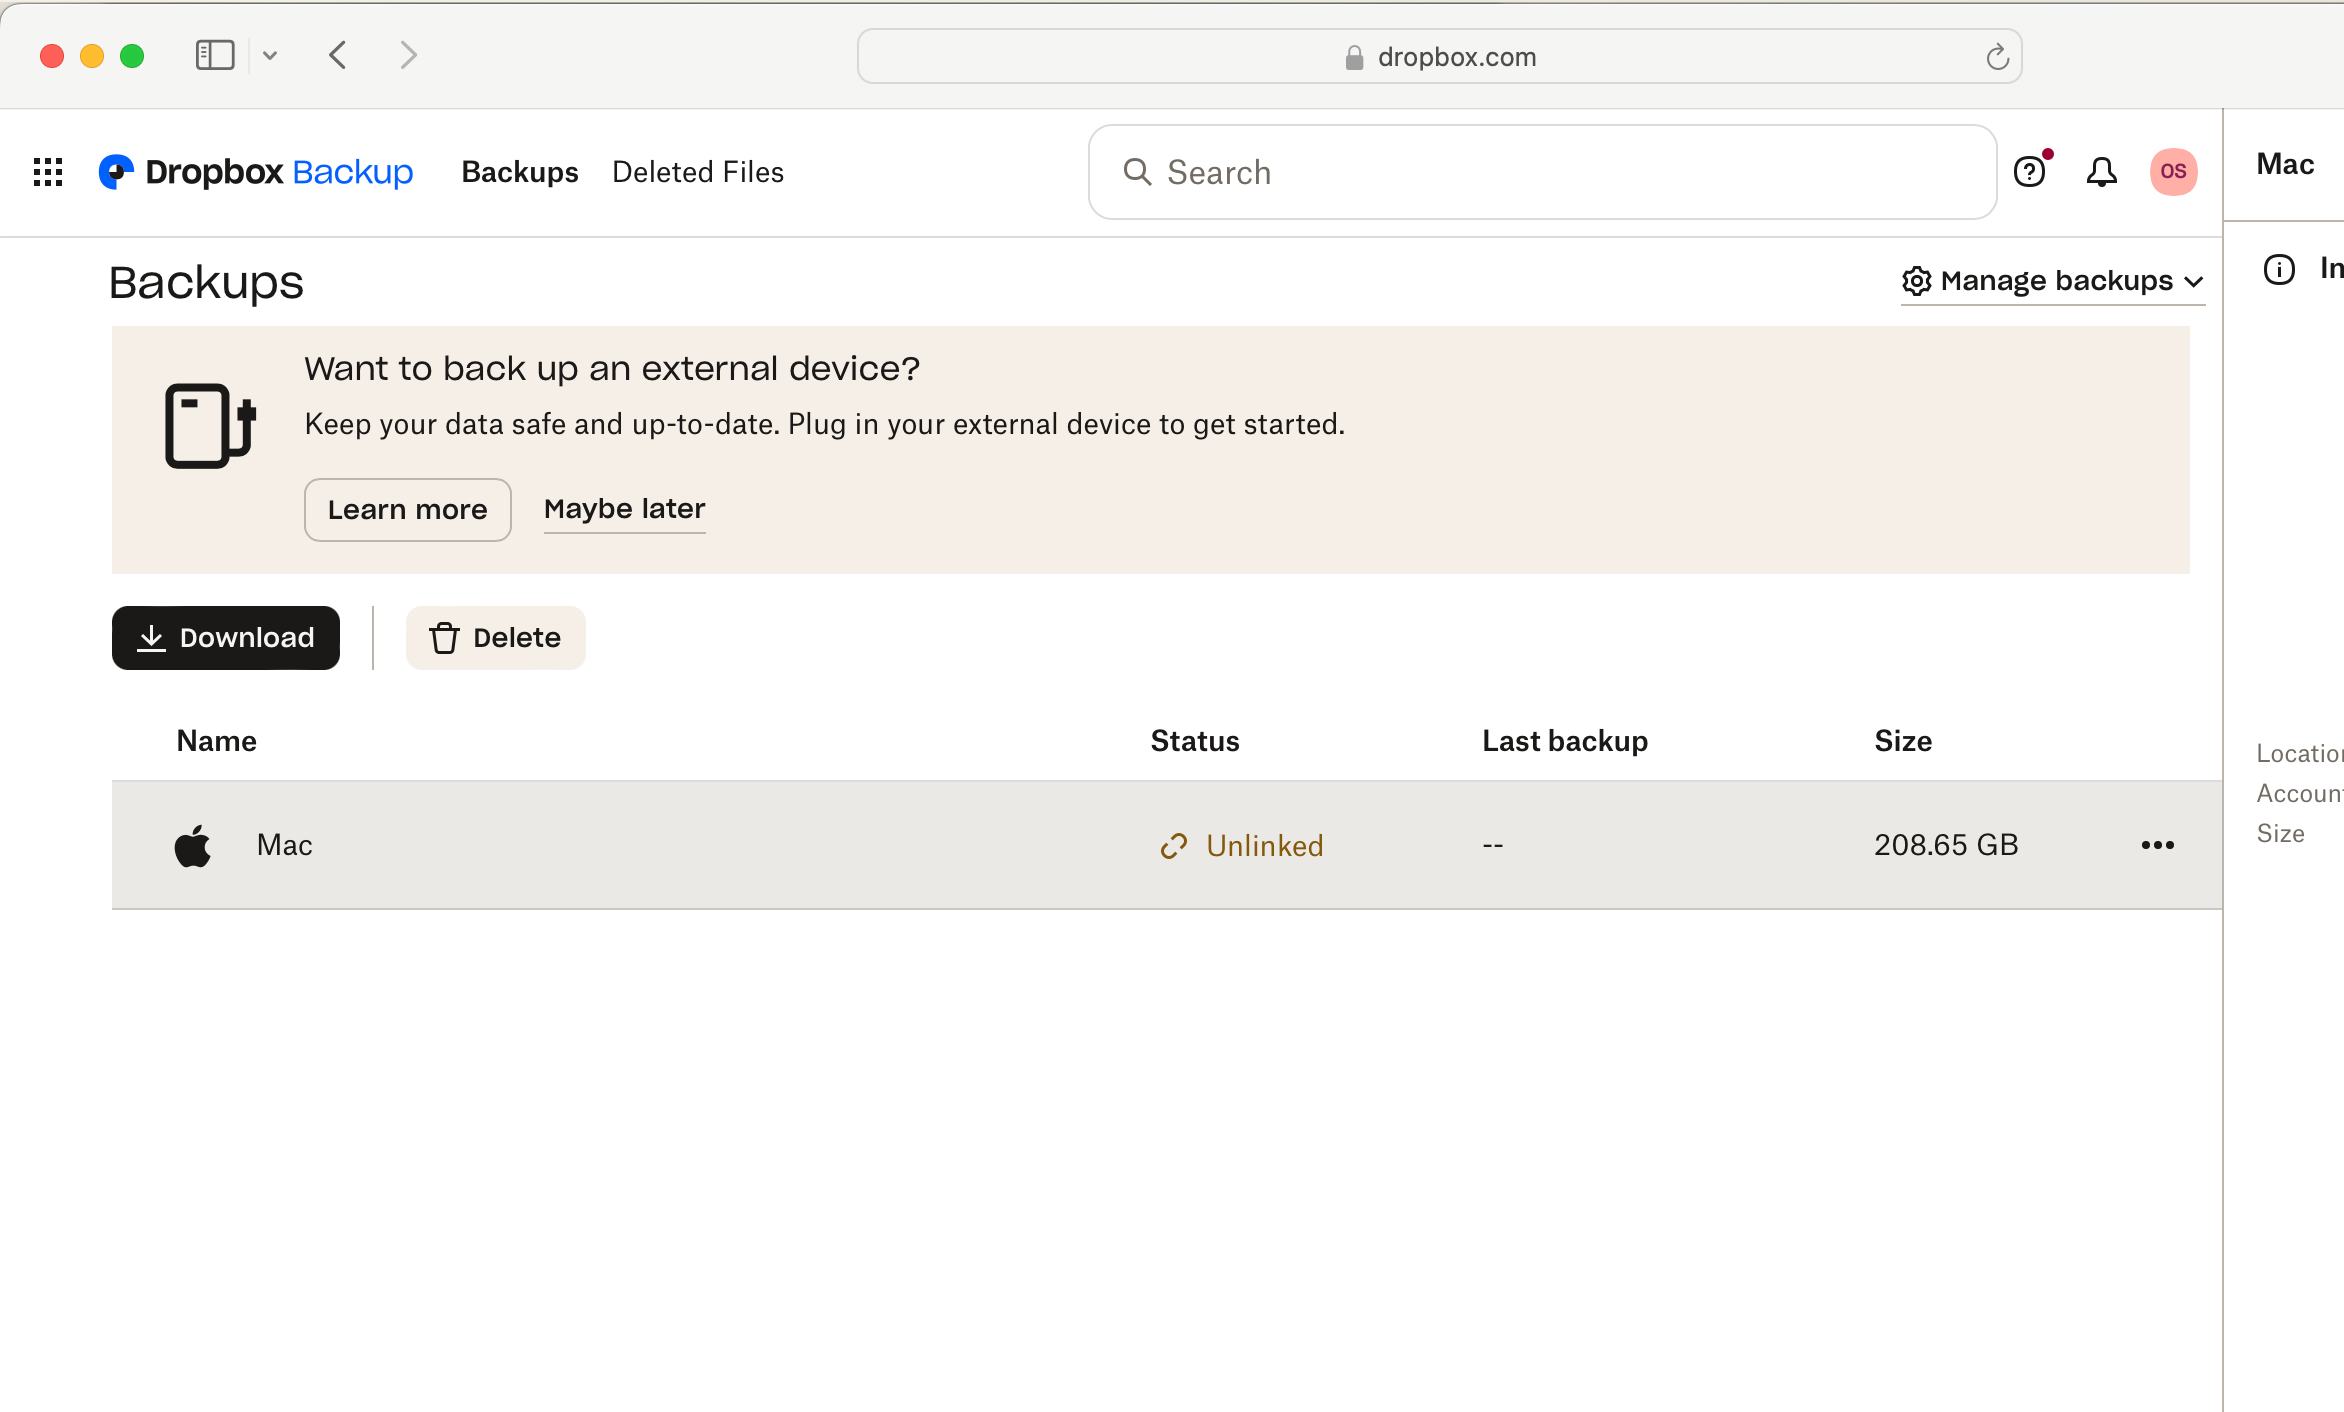2344x1412 pixels.
Task: Click the search magnifier icon
Action: (x=1137, y=172)
